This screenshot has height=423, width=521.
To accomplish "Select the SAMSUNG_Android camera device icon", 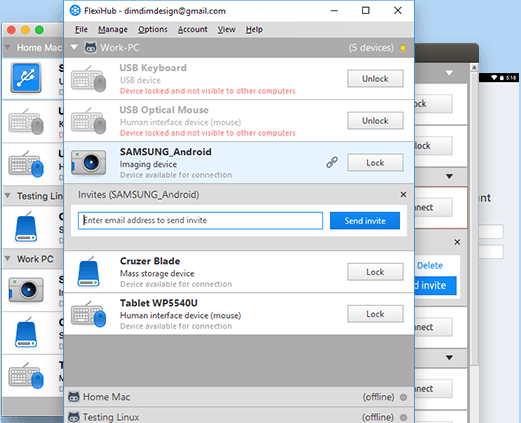I will click(88, 162).
